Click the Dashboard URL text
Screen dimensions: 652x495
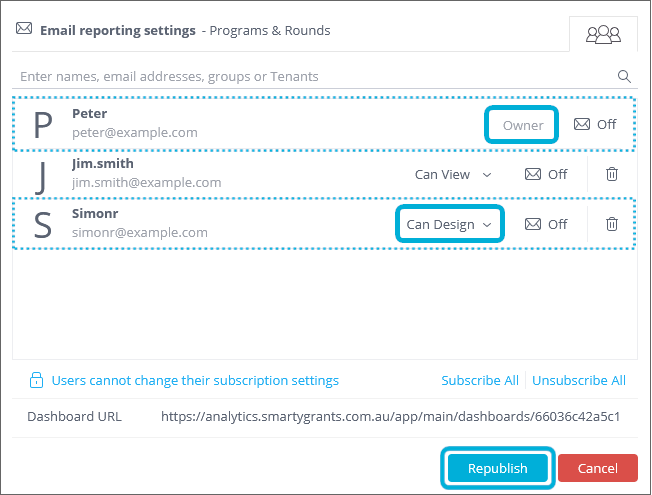click(x=390, y=416)
